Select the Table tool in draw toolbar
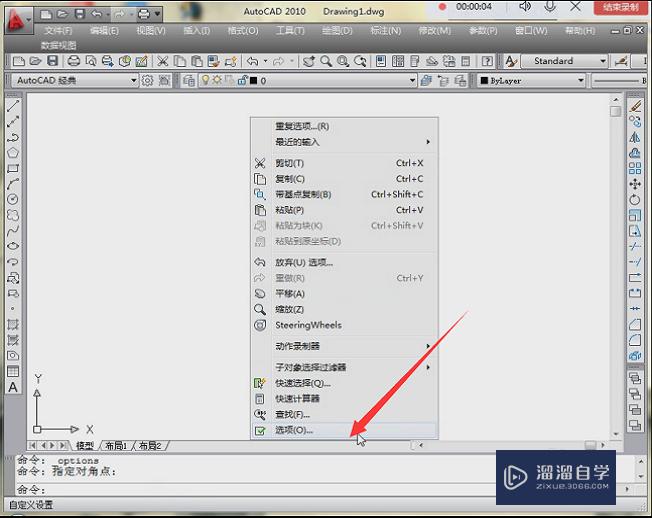The image size is (652, 518). pos(13,372)
